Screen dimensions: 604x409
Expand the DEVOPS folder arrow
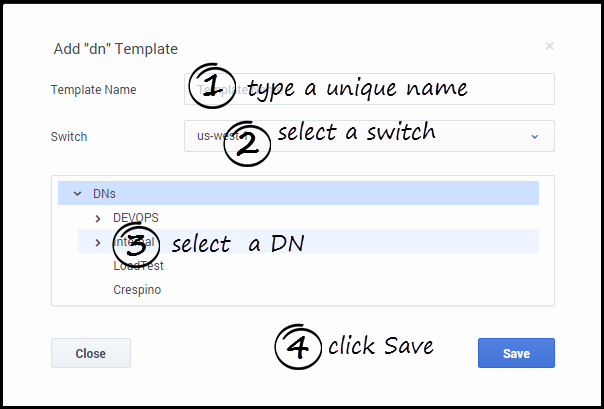97,217
